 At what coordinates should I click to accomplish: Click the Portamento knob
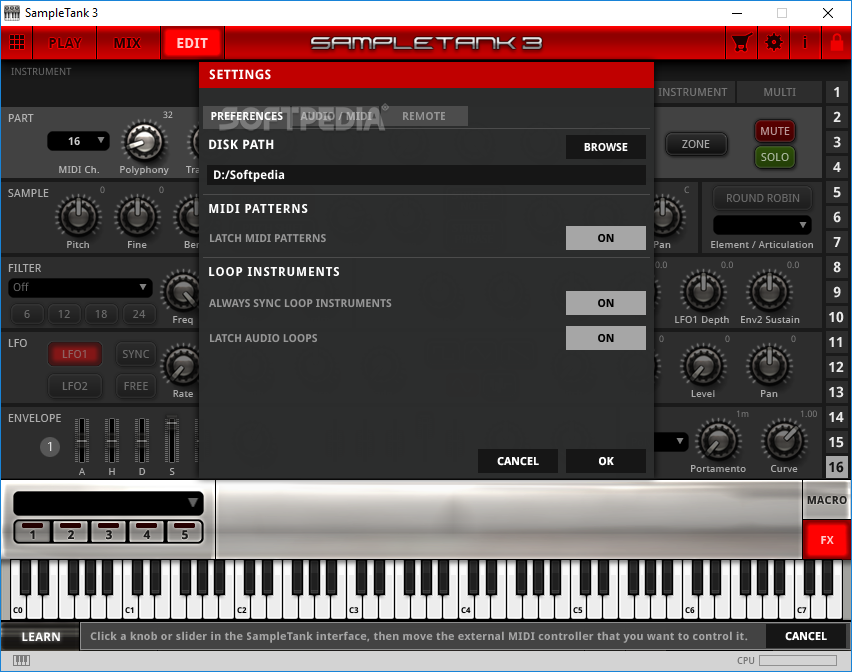718,441
